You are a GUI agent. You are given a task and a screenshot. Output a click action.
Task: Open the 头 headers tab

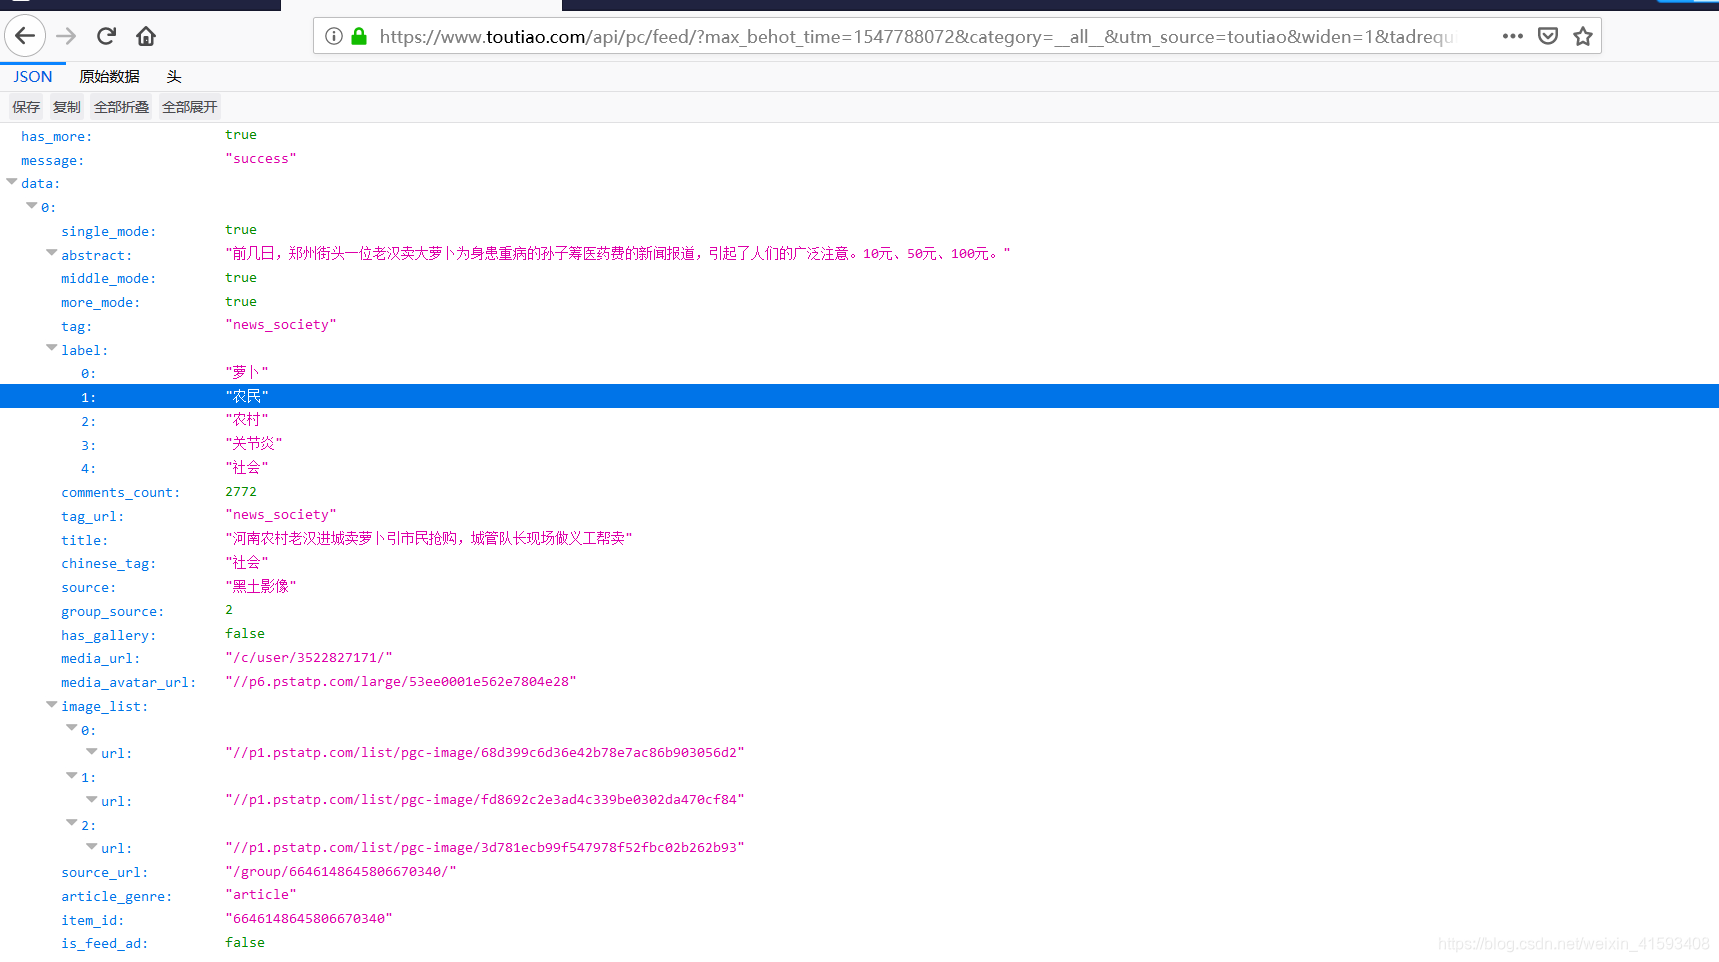coord(174,76)
